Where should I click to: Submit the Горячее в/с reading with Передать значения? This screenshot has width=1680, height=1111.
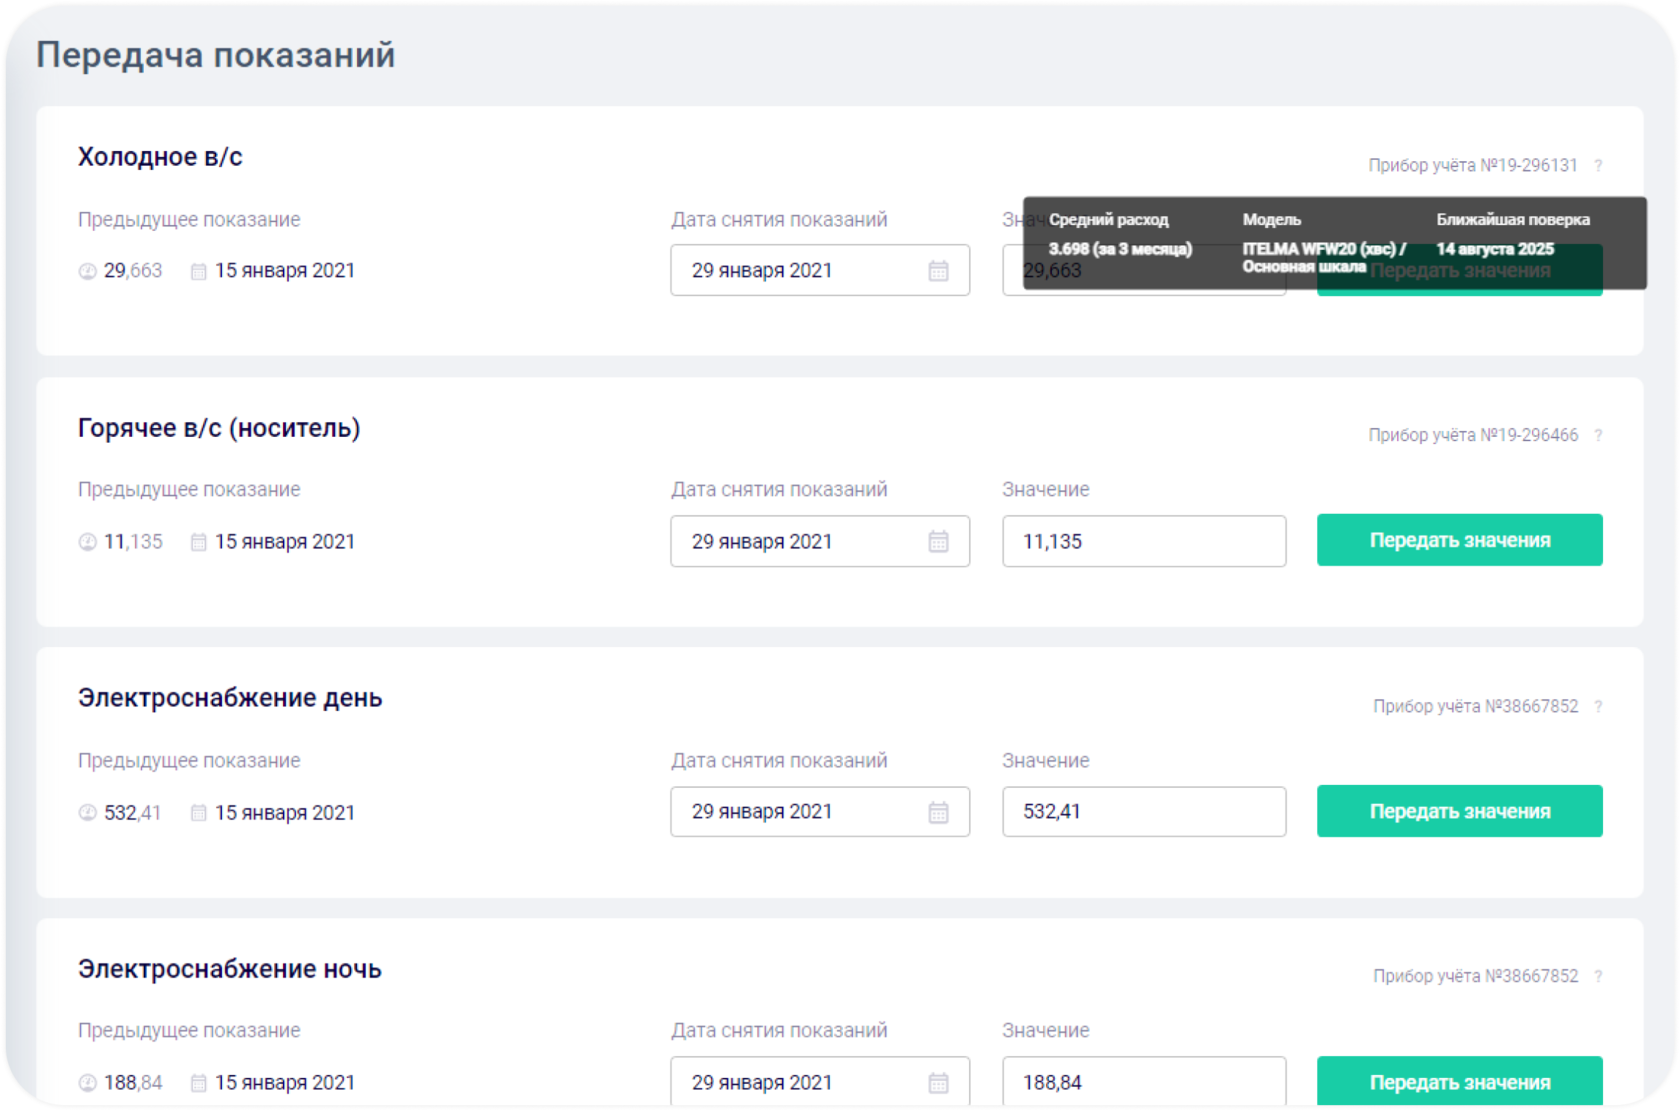[1460, 540]
